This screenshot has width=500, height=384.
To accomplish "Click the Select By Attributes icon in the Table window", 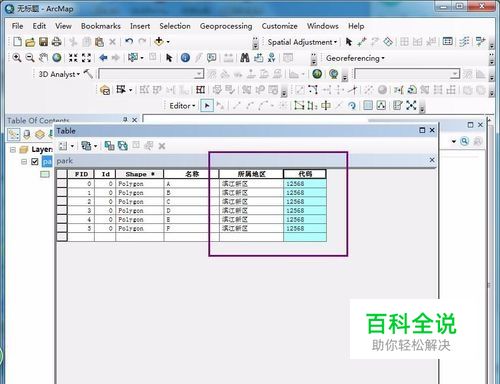I will 109,146.
